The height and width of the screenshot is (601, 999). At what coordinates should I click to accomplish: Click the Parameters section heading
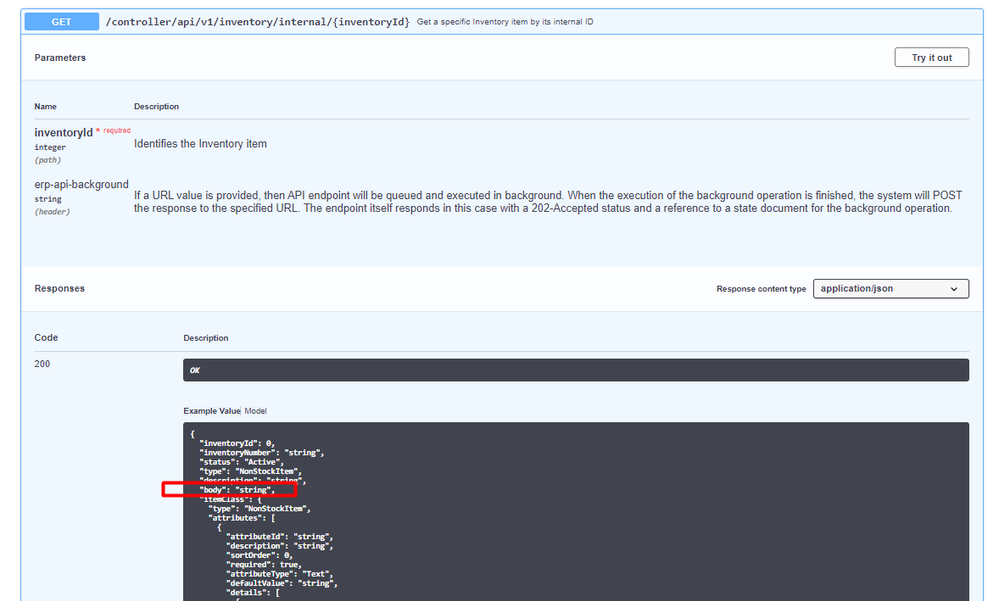coord(60,57)
